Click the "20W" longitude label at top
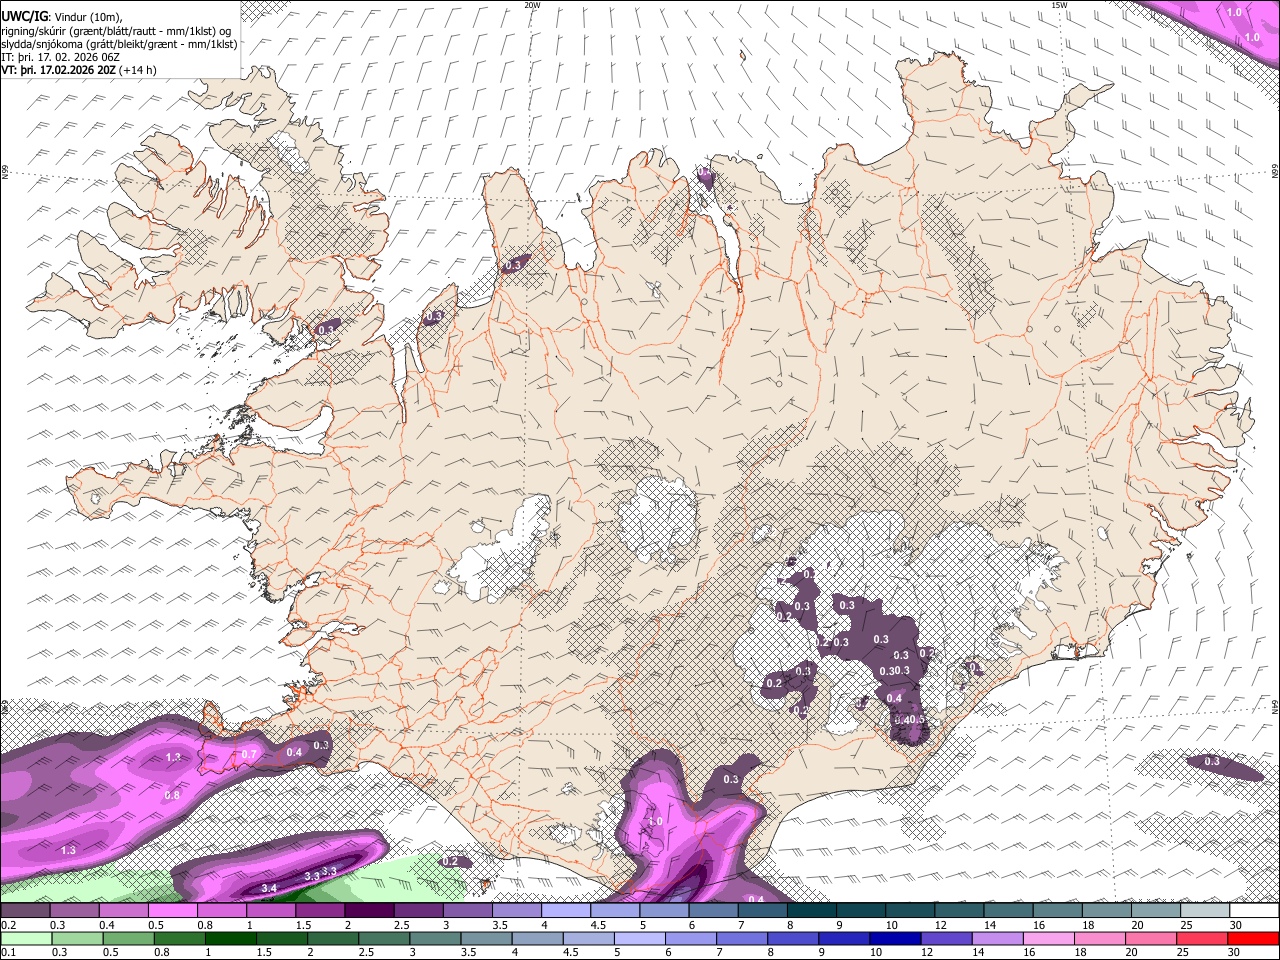Viewport: 1280px width, 960px height. coord(532,5)
